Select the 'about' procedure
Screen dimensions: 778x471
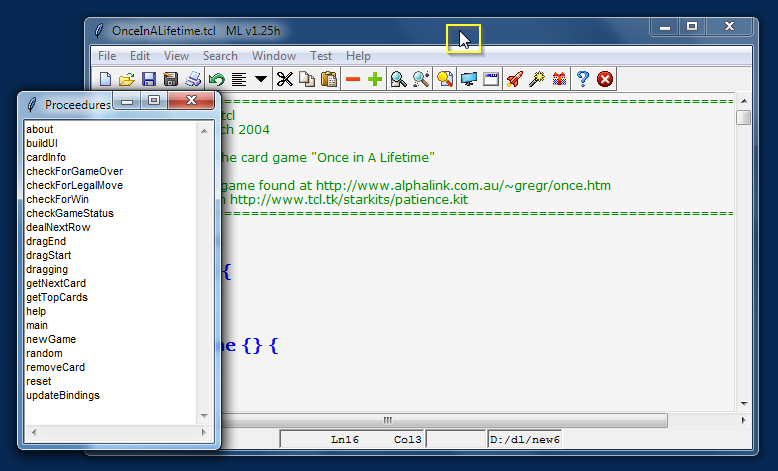point(40,130)
